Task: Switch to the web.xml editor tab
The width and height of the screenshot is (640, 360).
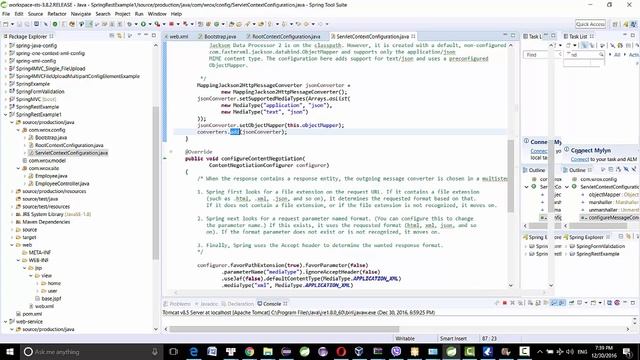Action: tap(178, 36)
